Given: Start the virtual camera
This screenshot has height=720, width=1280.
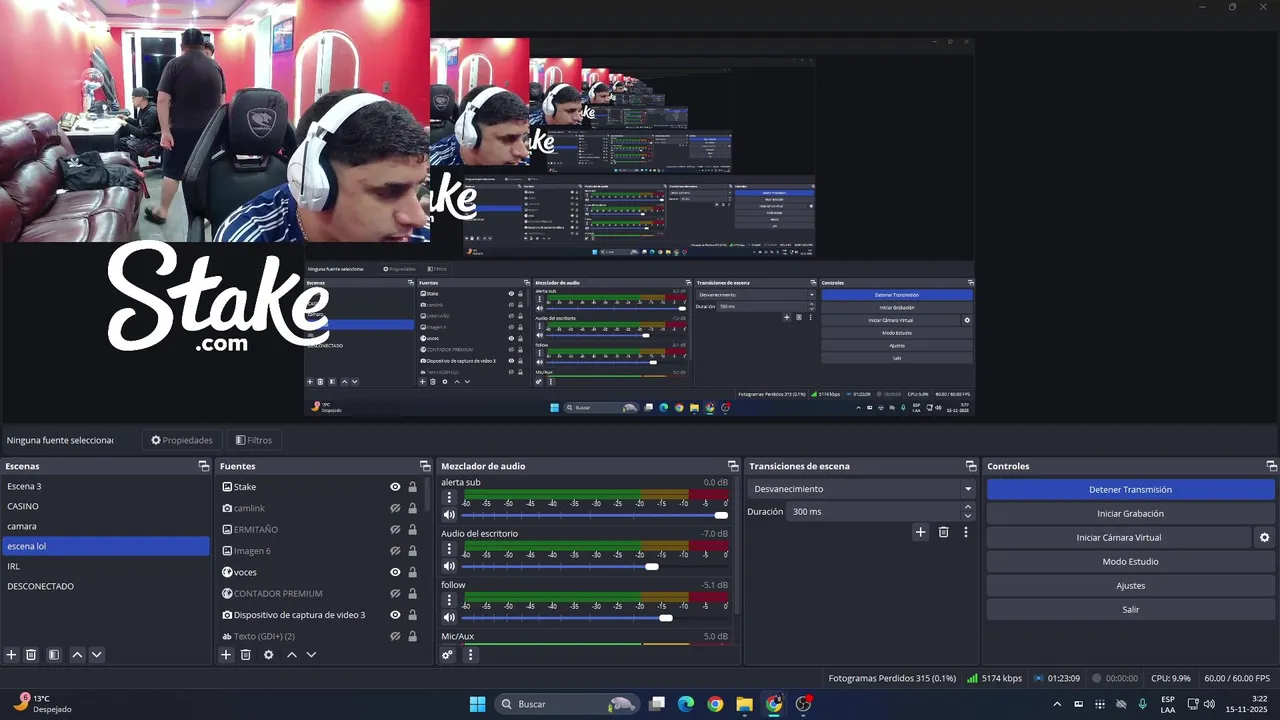Looking at the screenshot, I should coord(1118,538).
